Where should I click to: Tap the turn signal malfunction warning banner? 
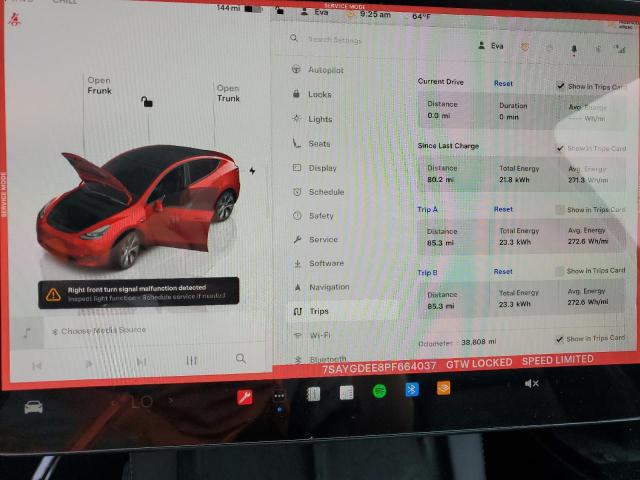tap(139, 293)
